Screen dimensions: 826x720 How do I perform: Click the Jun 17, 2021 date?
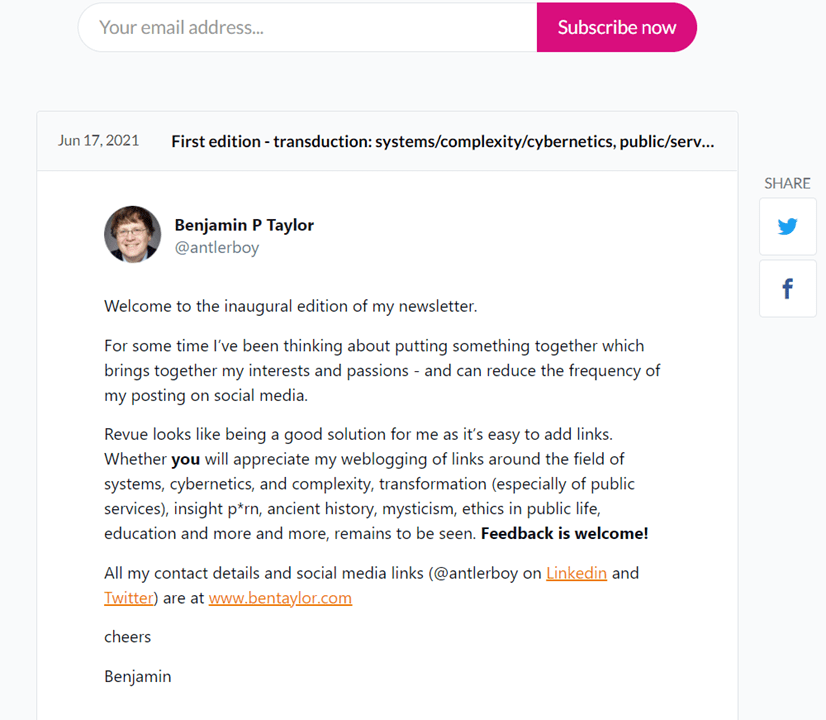98,141
